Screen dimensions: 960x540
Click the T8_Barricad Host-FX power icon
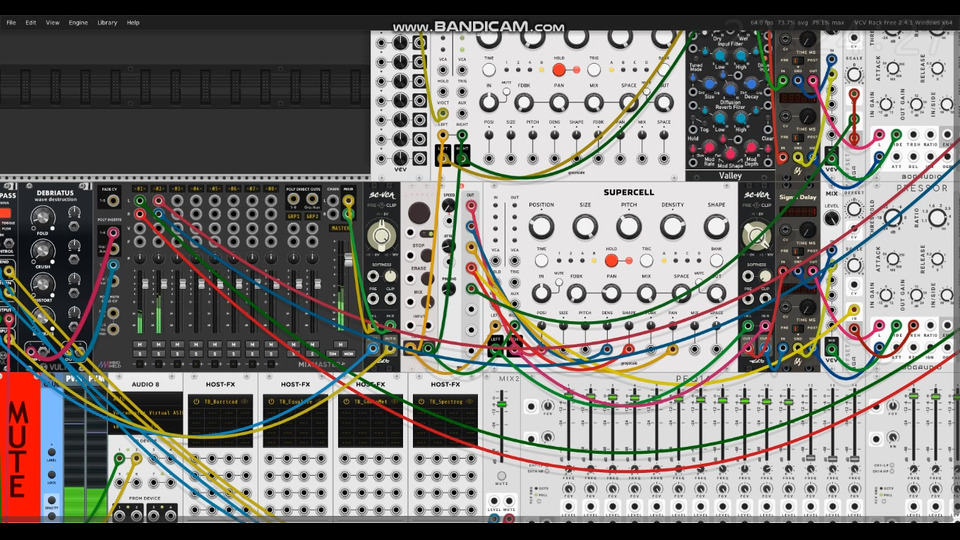(x=197, y=402)
